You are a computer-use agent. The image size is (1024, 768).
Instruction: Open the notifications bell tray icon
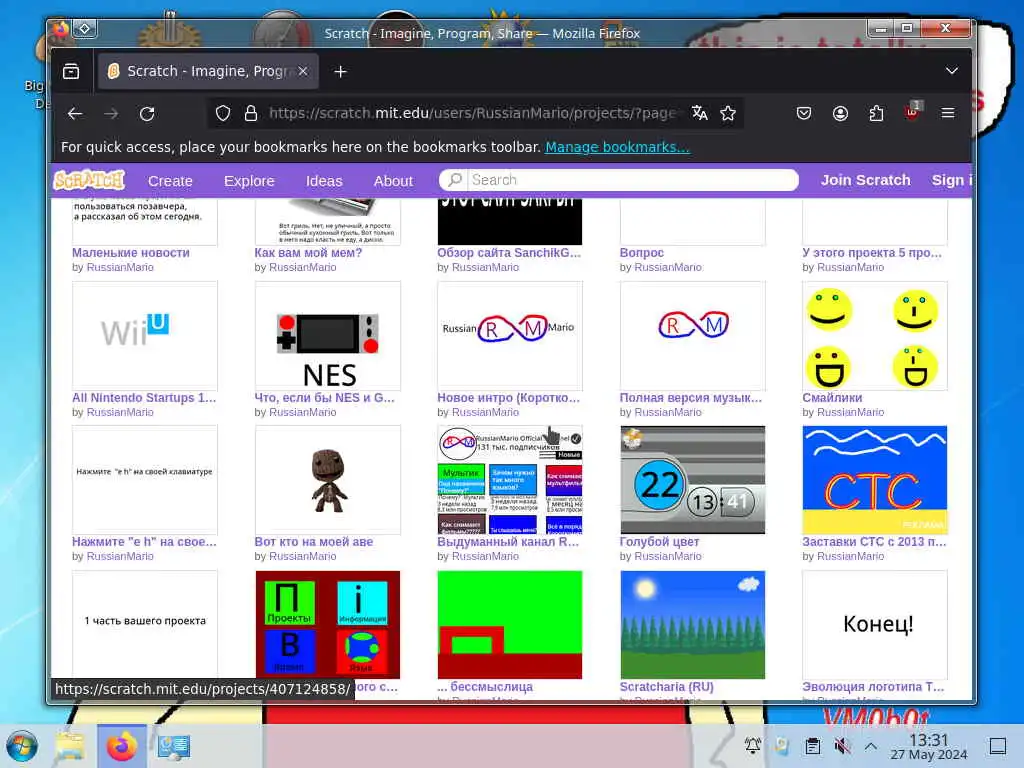(753, 745)
